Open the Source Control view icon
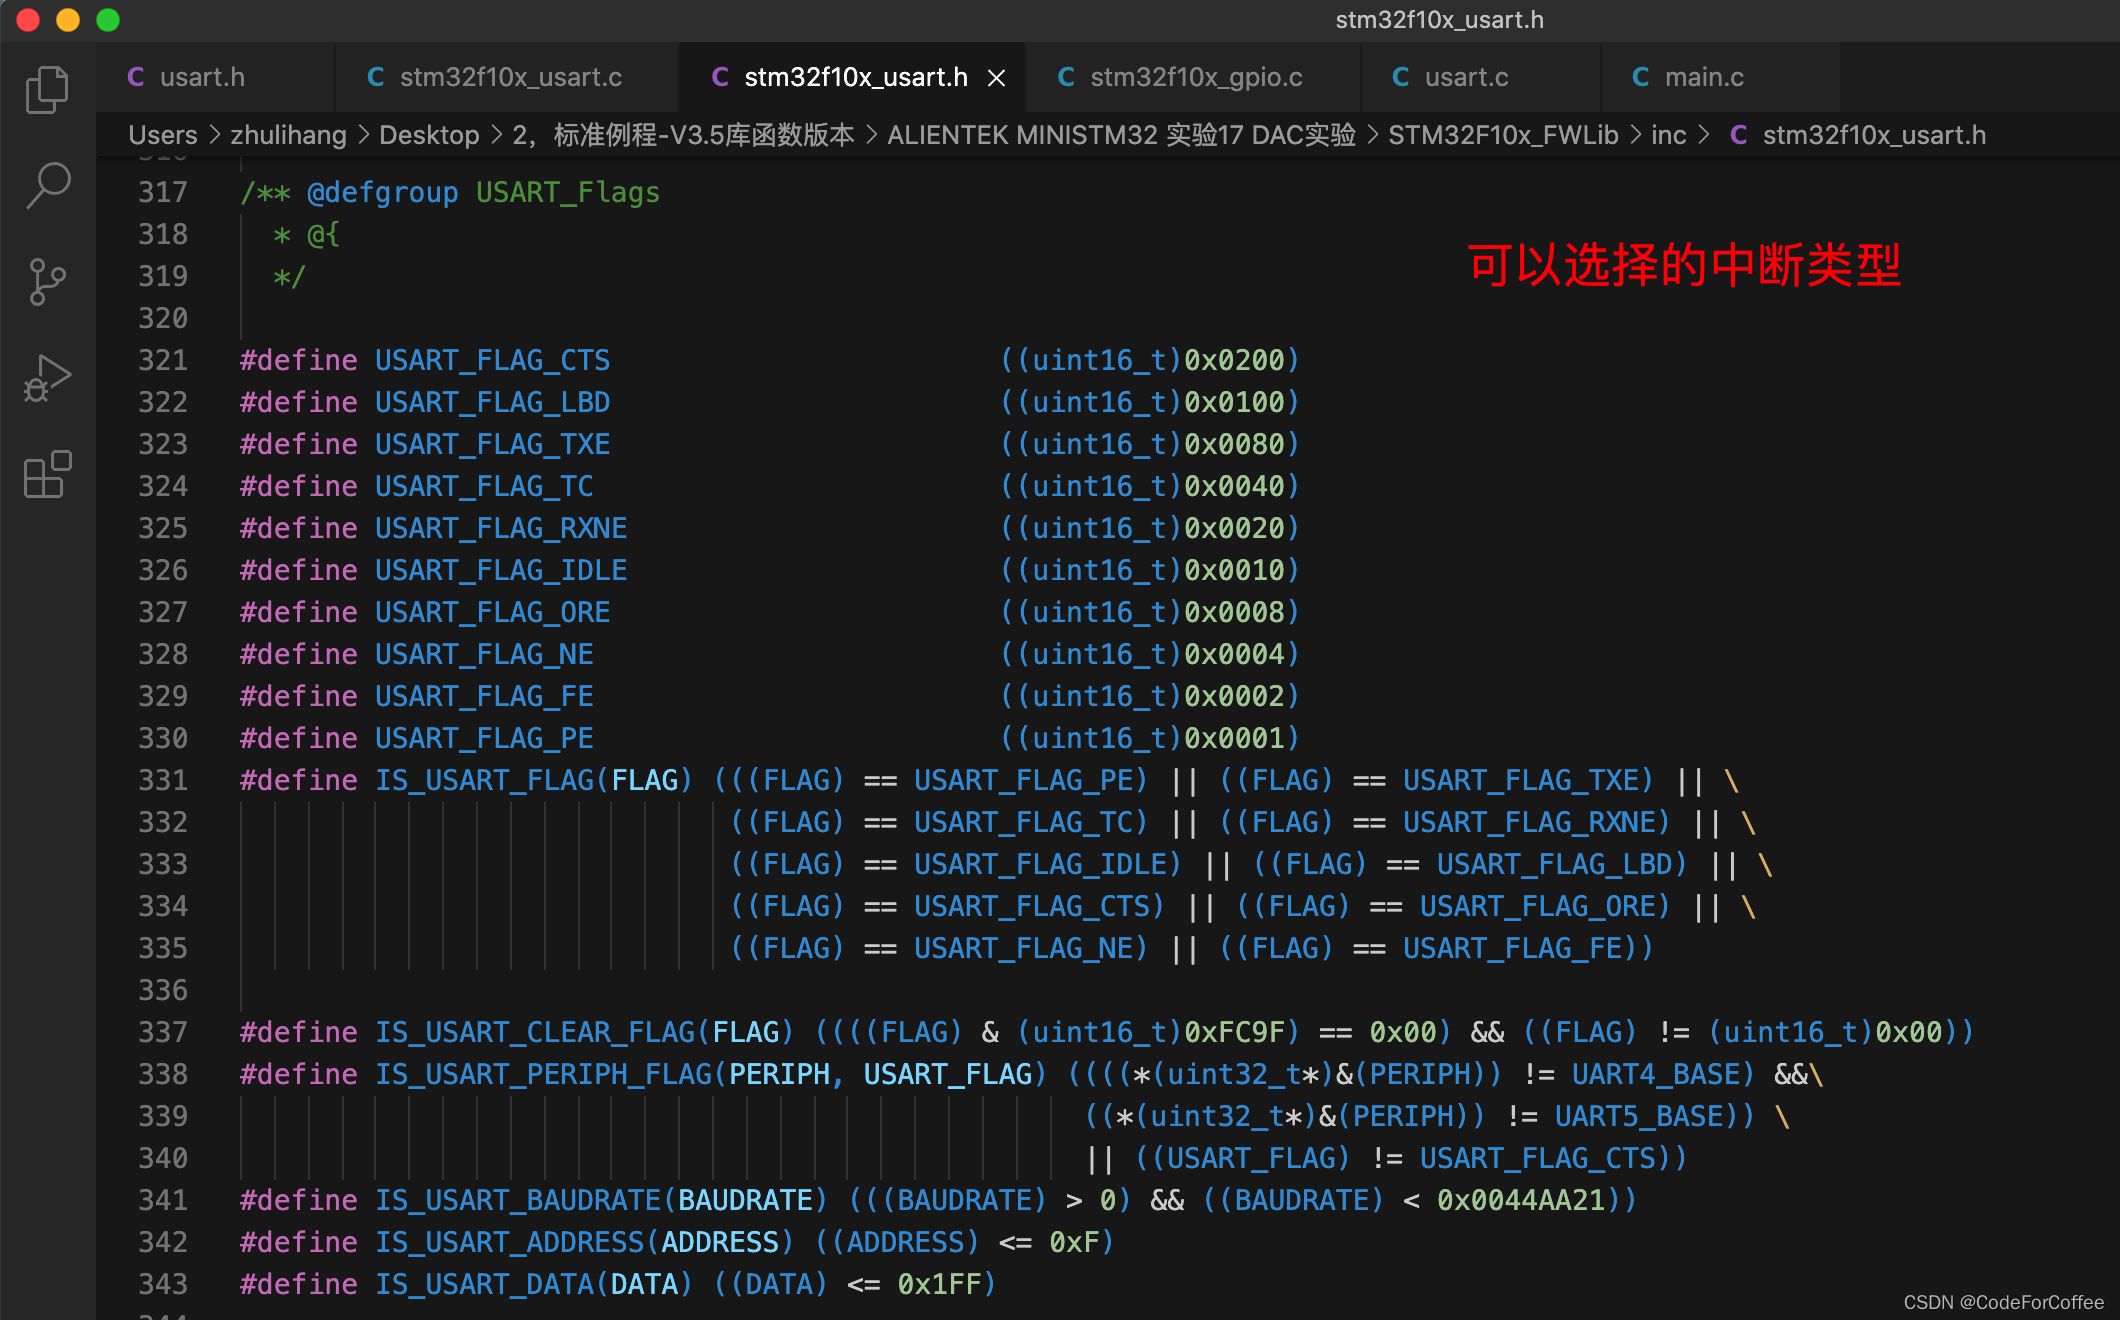2120x1320 pixels. pos(47,281)
